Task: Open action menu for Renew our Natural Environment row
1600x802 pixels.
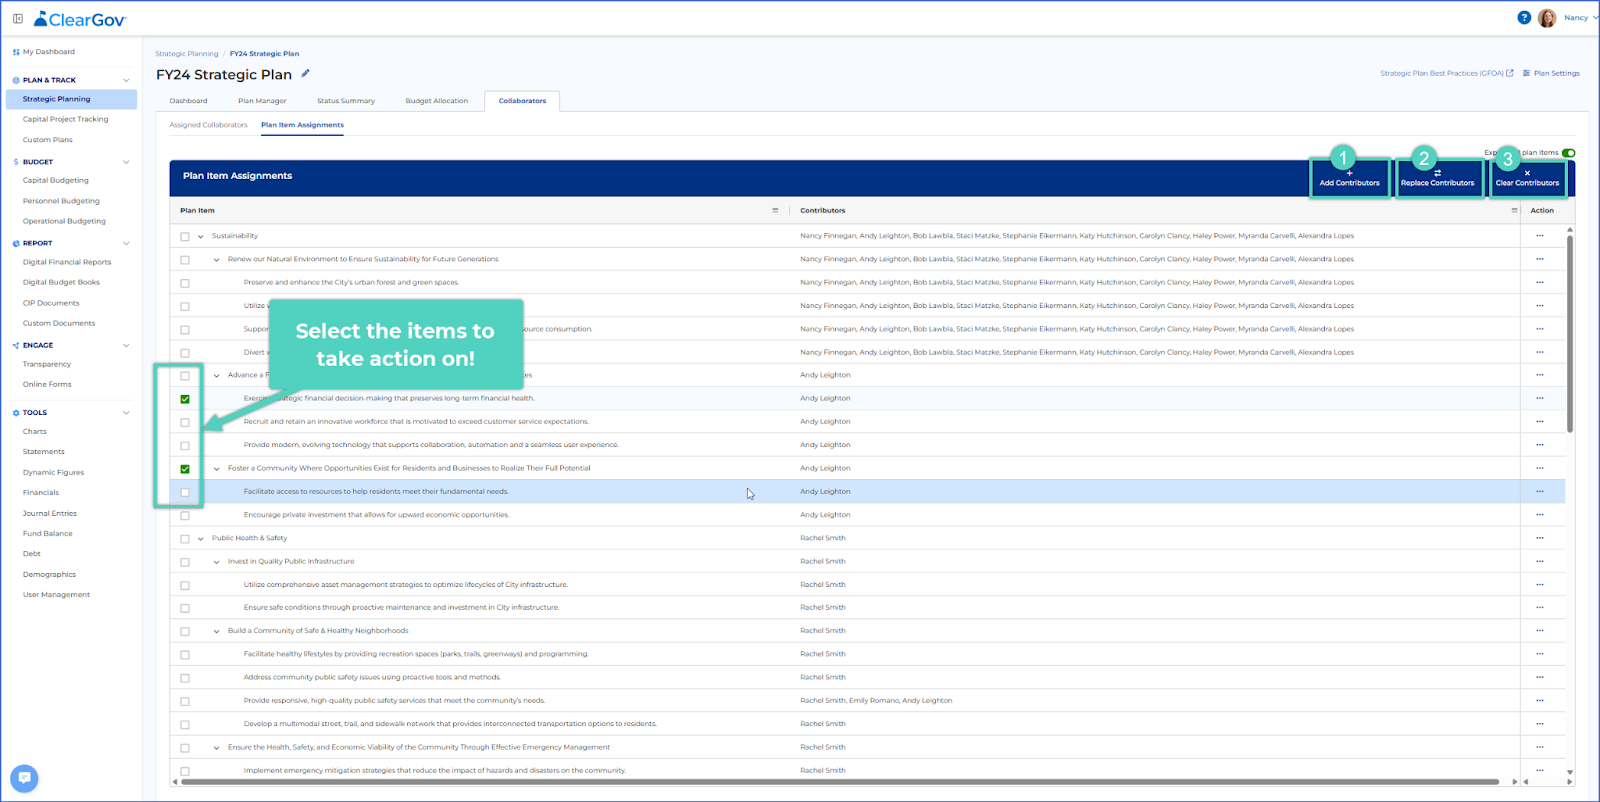Action: coord(1540,259)
